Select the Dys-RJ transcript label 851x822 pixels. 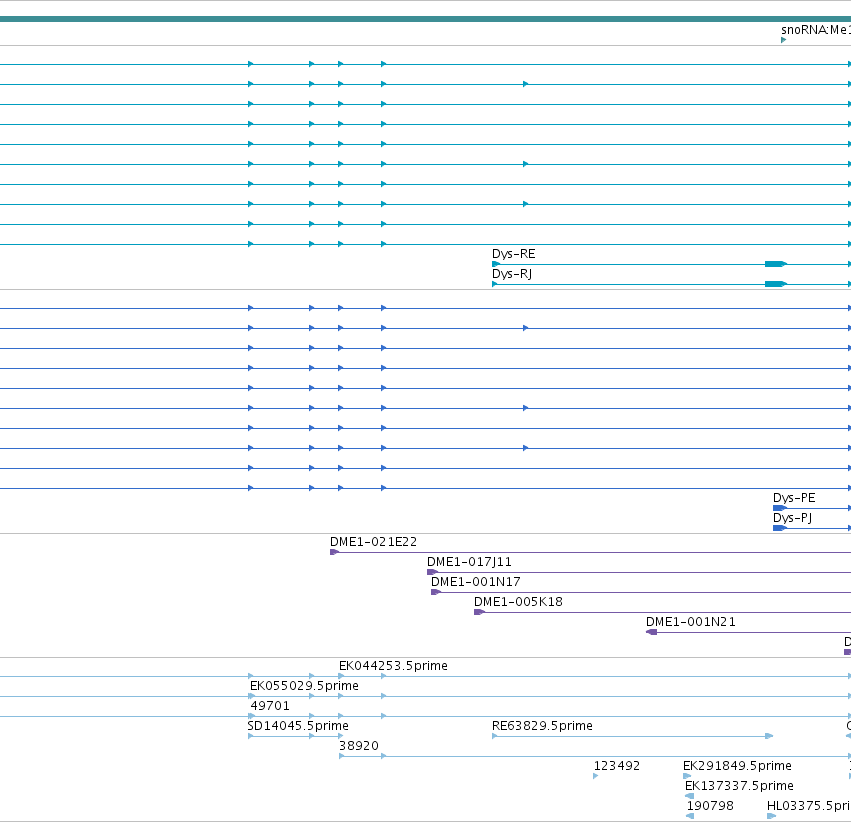[x=512, y=274]
